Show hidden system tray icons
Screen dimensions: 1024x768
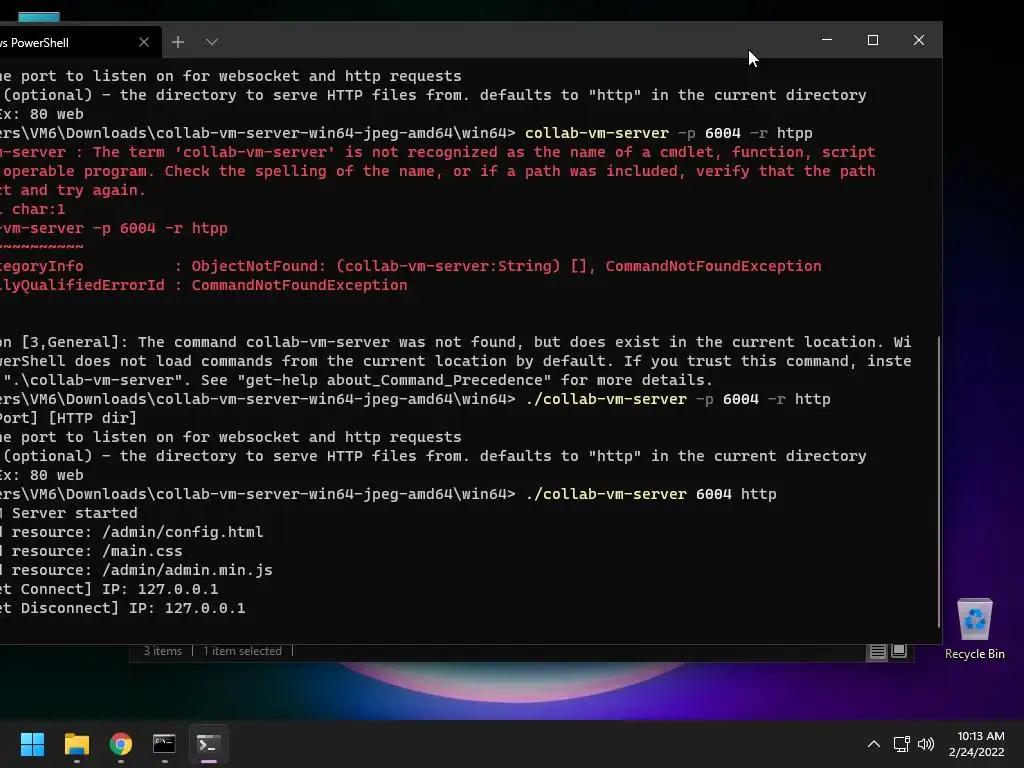[x=873, y=744]
